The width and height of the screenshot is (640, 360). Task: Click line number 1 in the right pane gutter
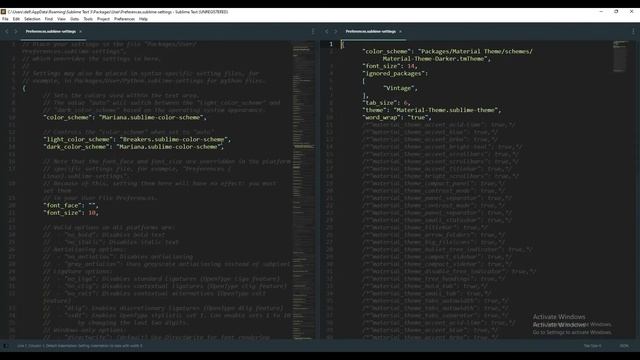click(x=331, y=44)
